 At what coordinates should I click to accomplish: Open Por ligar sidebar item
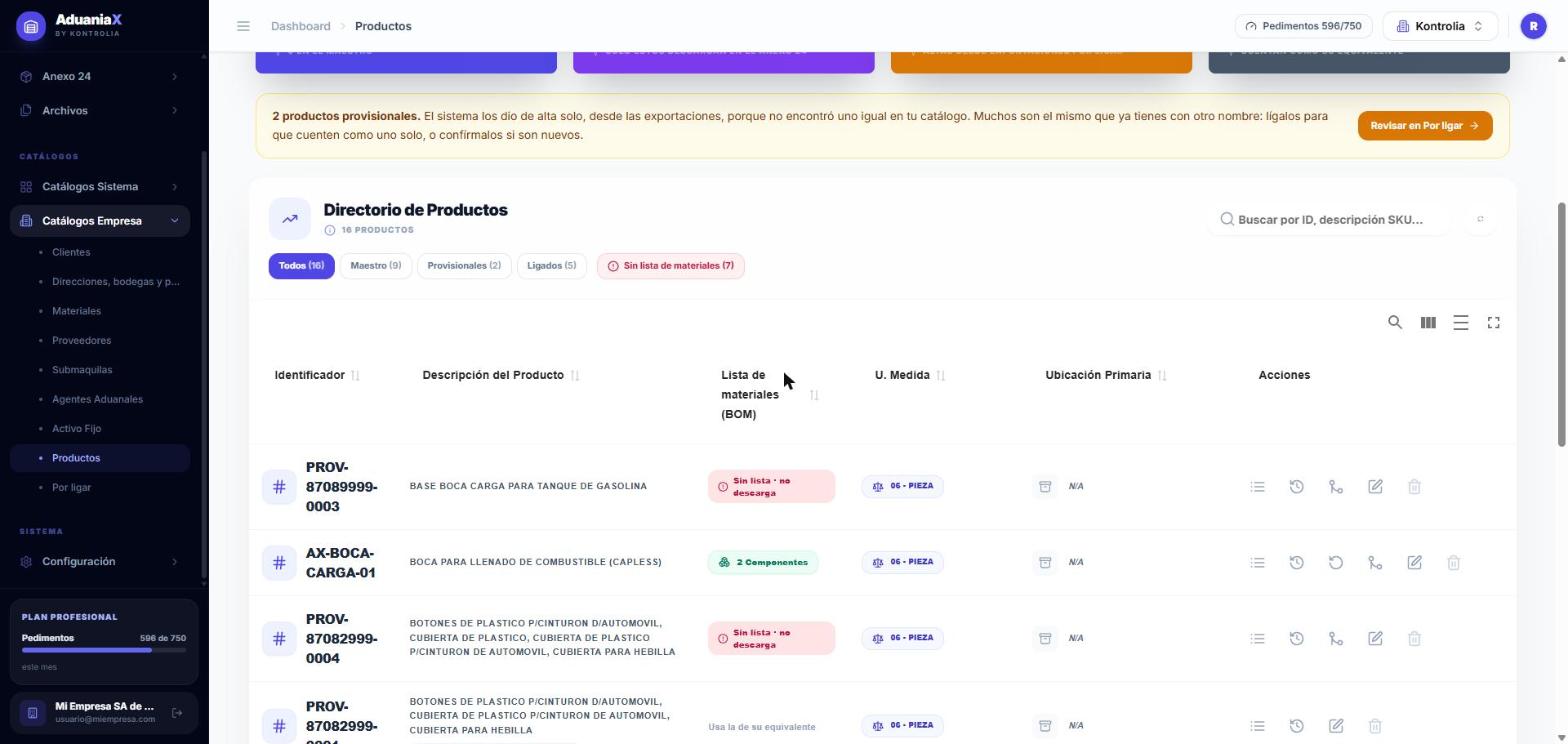pyautogui.click(x=71, y=487)
